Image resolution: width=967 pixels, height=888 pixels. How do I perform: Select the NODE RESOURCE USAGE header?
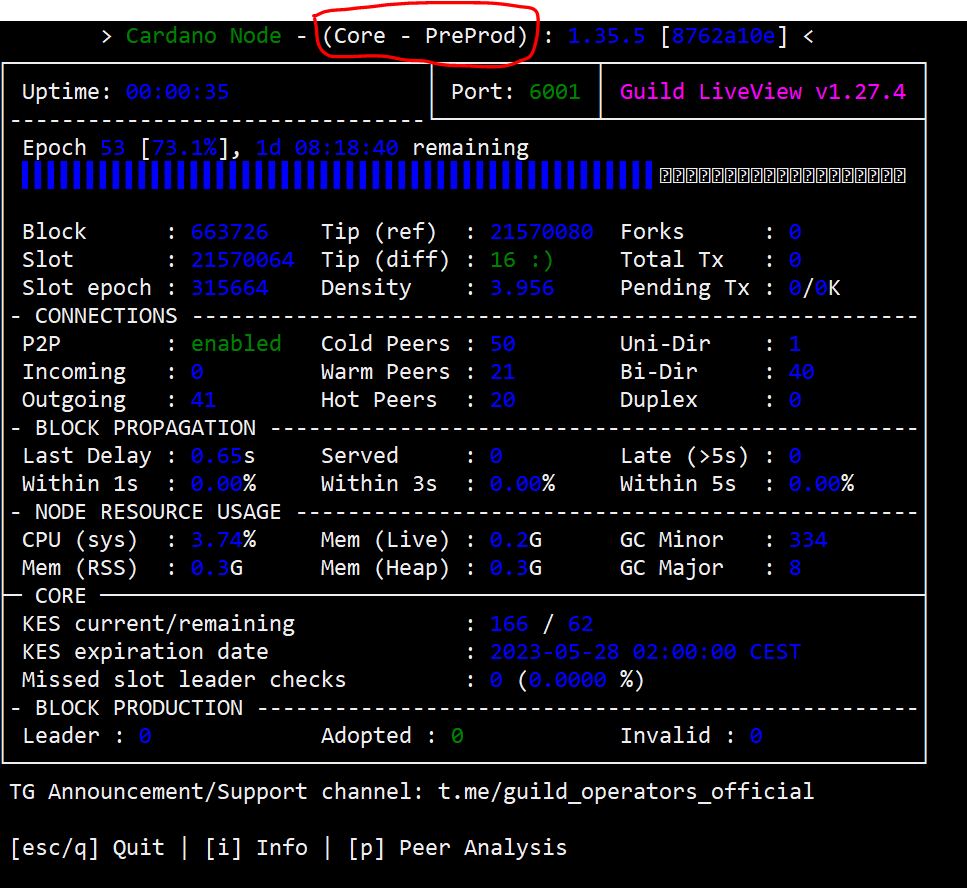click(x=158, y=512)
